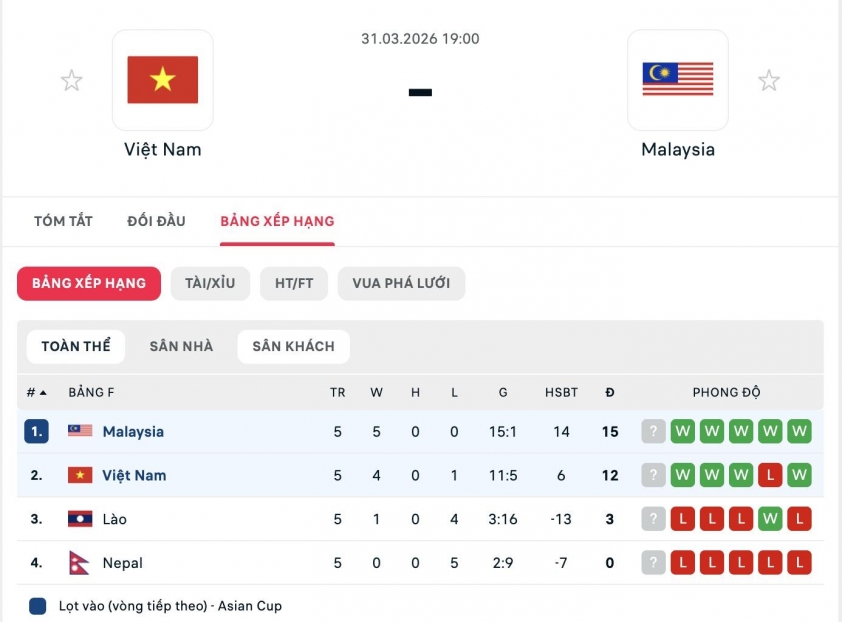The image size is (842, 622).
Task: Select the TOÀN THỂ standings filter
Action: pos(75,346)
